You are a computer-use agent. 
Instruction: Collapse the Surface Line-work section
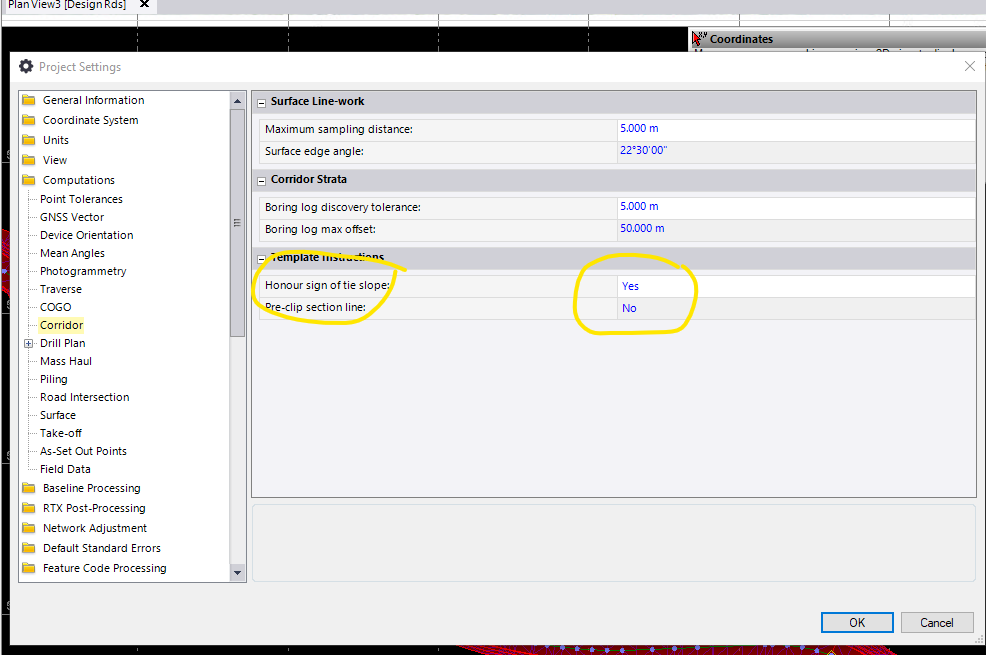(x=262, y=103)
